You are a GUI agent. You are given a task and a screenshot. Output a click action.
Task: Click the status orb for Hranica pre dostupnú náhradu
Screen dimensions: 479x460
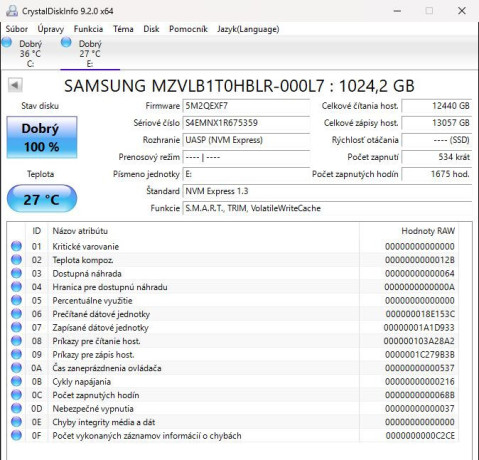[16, 287]
